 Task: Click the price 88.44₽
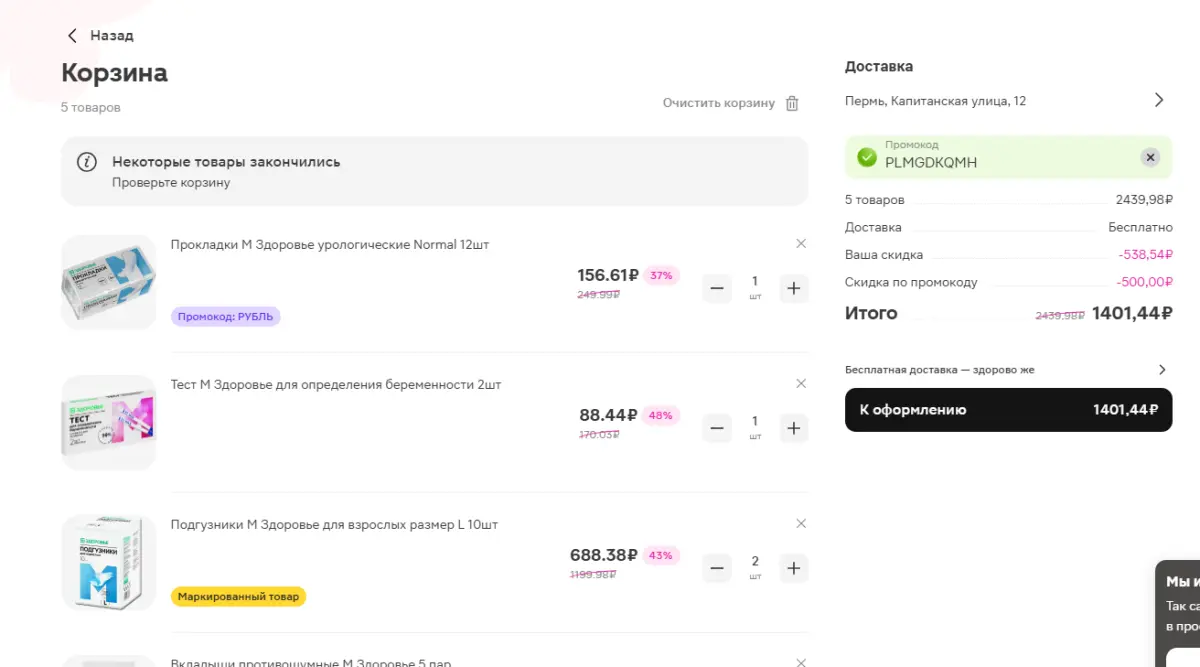pos(609,415)
